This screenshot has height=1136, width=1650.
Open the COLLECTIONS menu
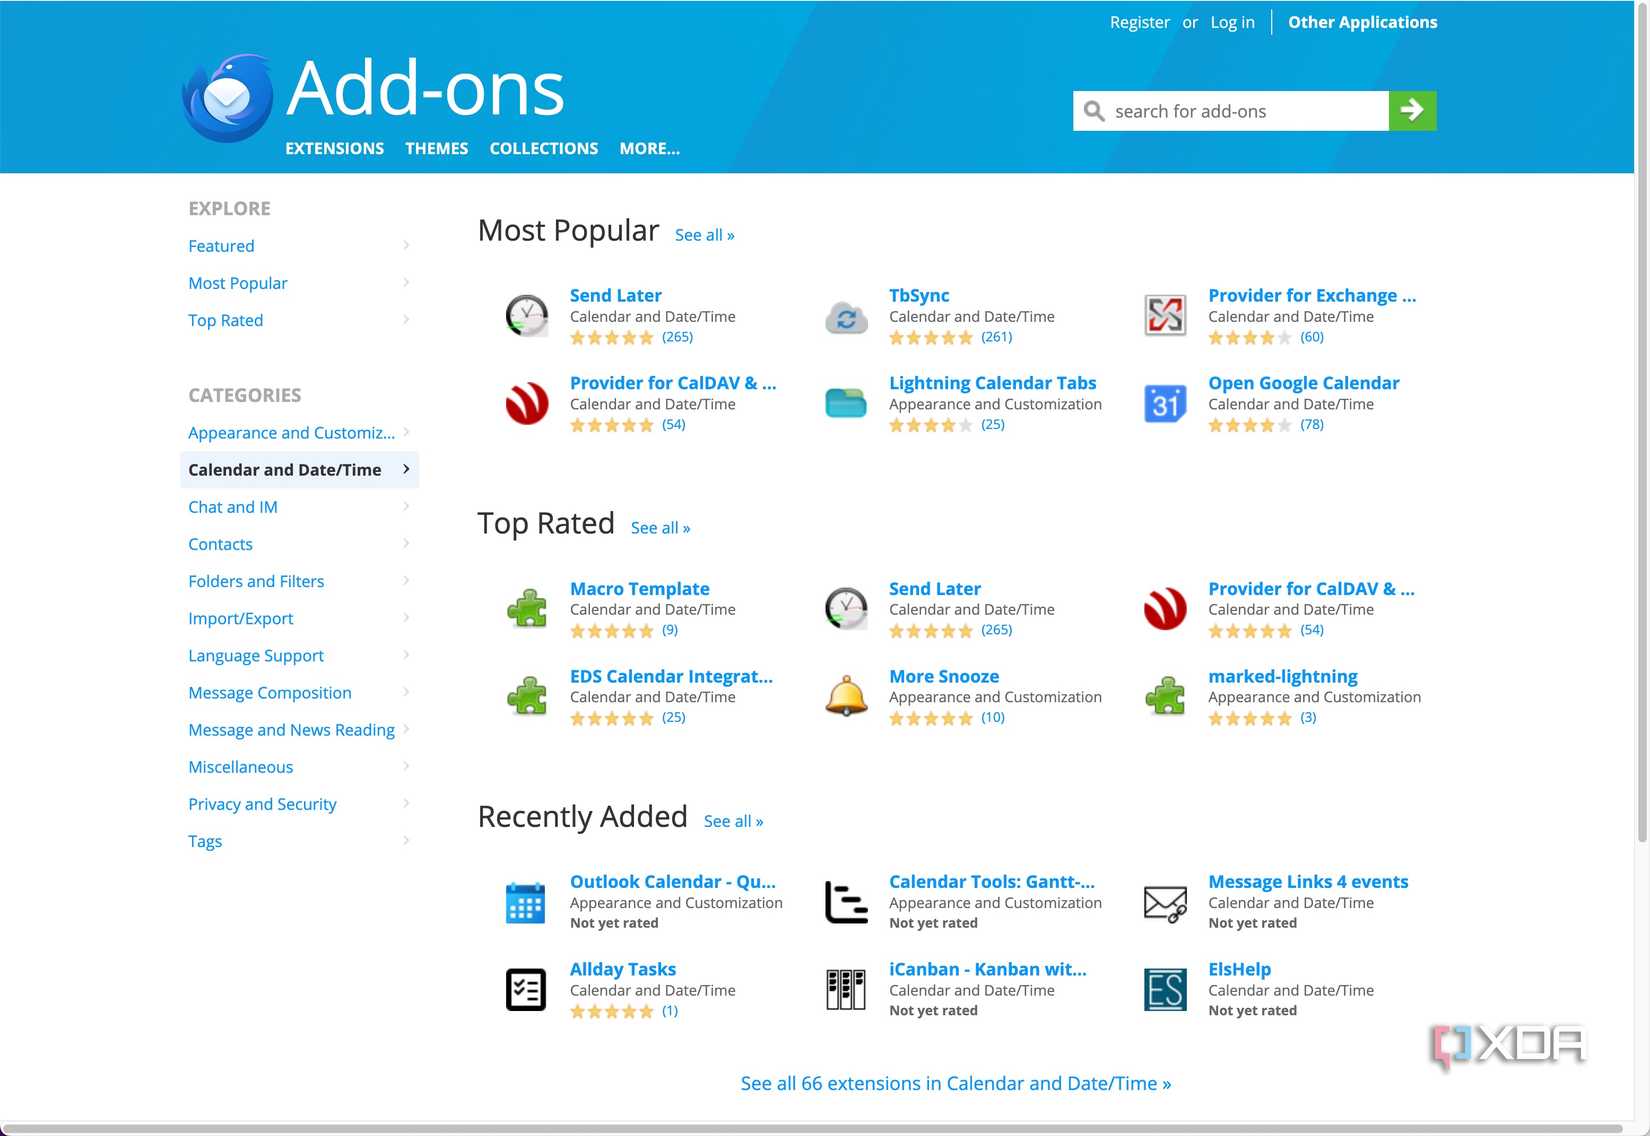pos(543,148)
